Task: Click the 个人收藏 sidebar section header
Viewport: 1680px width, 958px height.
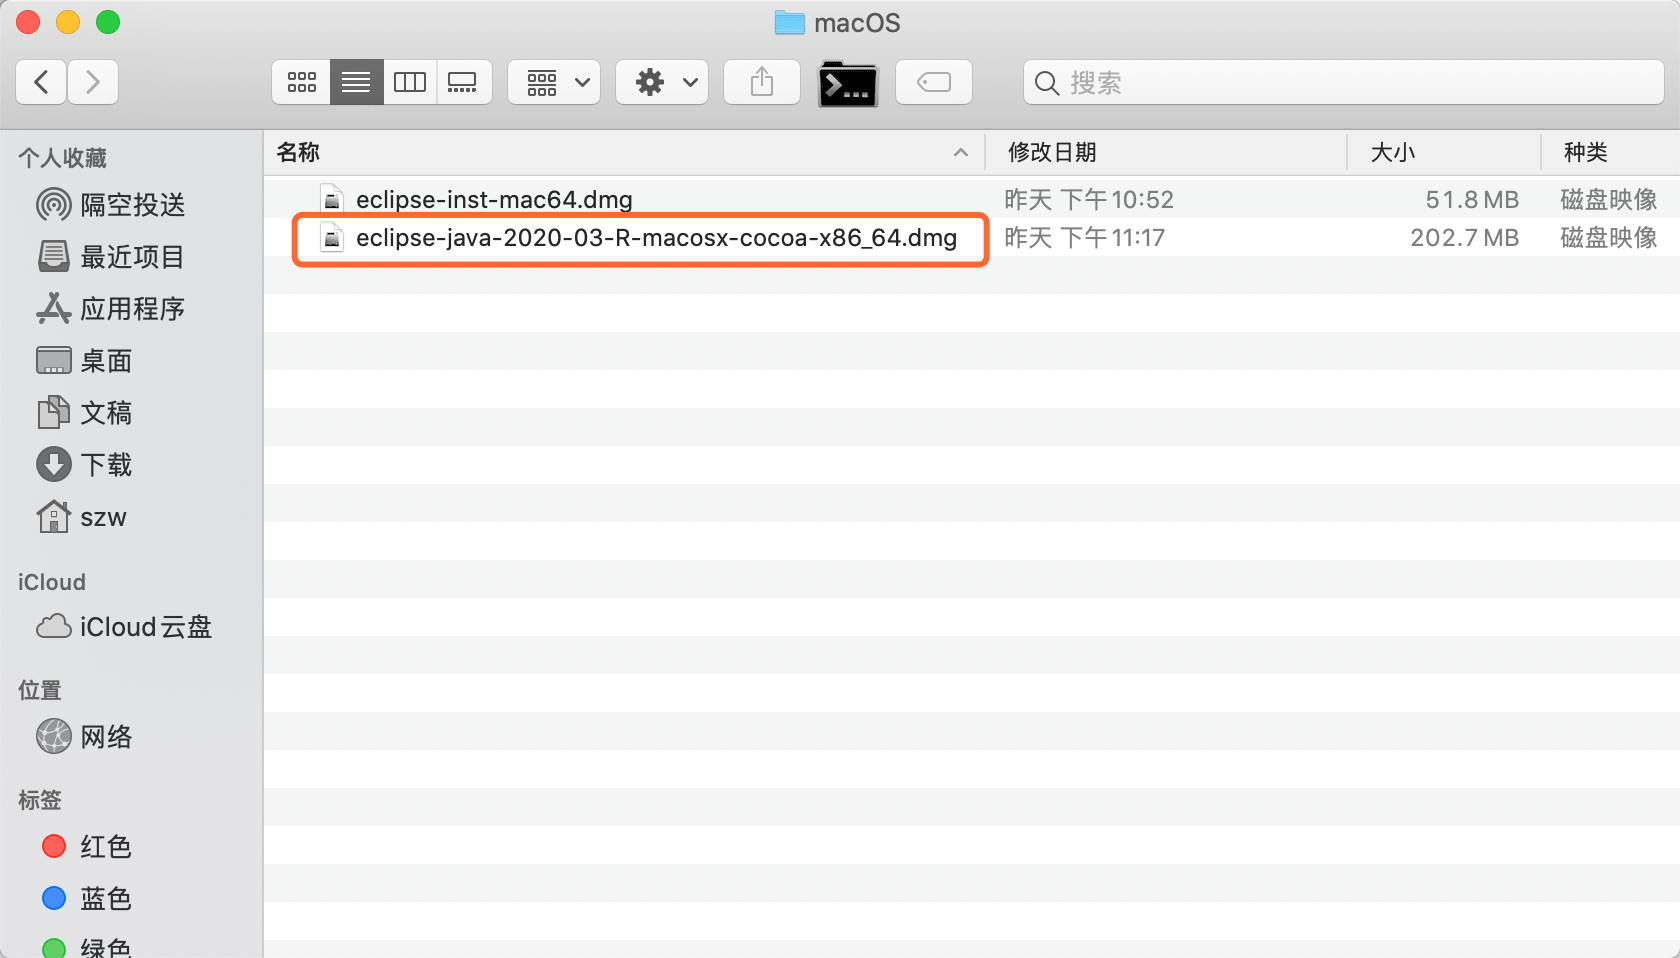Action: point(62,158)
